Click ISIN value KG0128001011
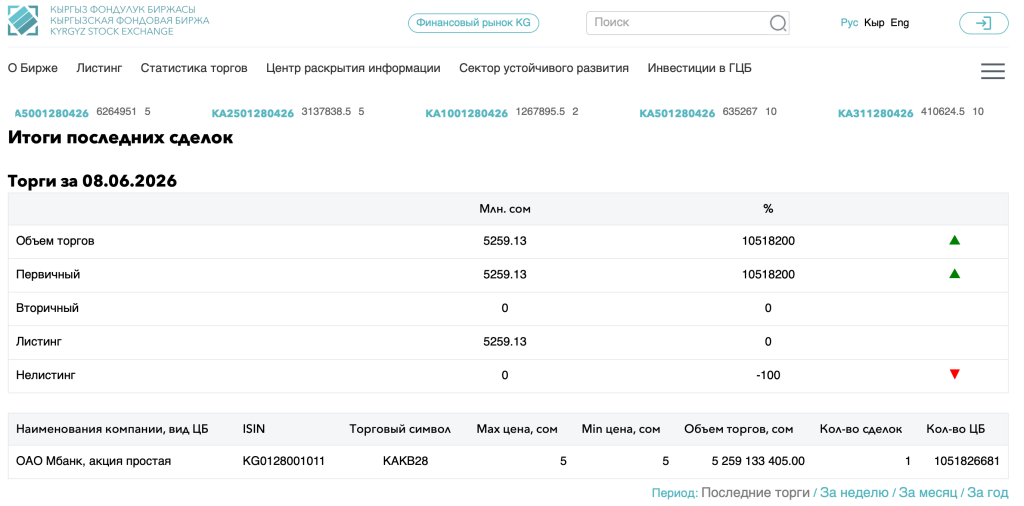1024x506 pixels. pos(283,462)
